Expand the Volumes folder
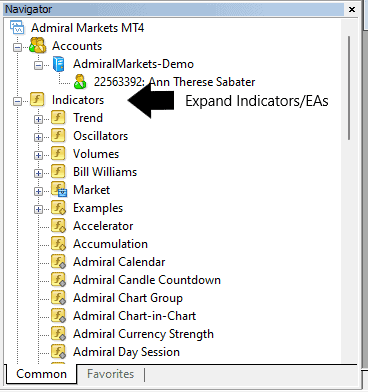368x392 pixels. [x=38, y=155]
